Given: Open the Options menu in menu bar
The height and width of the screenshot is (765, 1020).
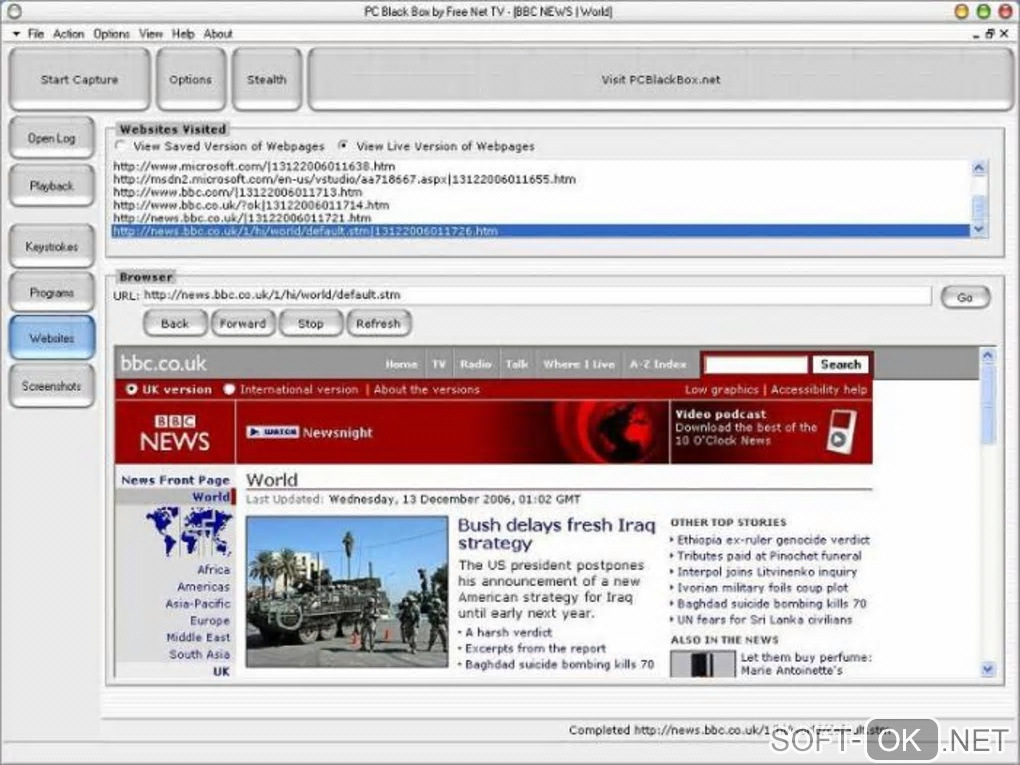Looking at the screenshot, I should 111,34.
